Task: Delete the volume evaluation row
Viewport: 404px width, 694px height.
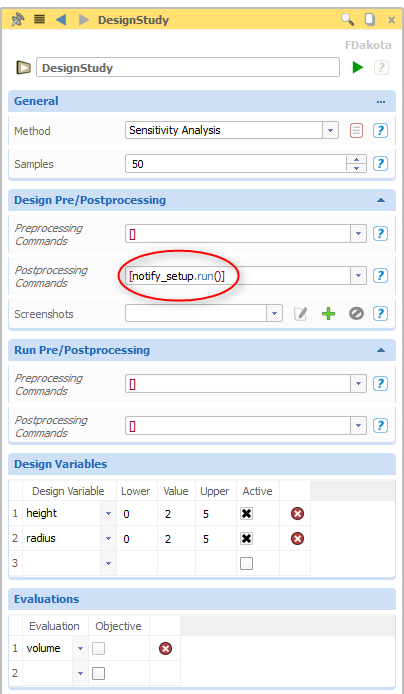Action: (x=165, y=649)
